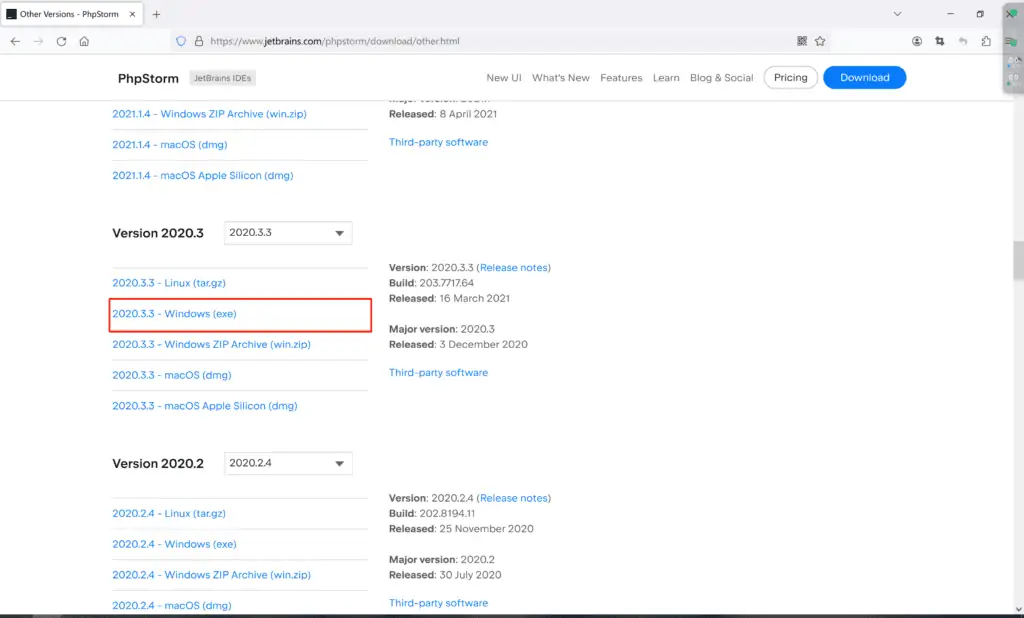Image resolution: width=1024 pixels, height=618 pixels.
Task: Click the blue Download button
Action: pyautogui.click(x=864, y=78)
